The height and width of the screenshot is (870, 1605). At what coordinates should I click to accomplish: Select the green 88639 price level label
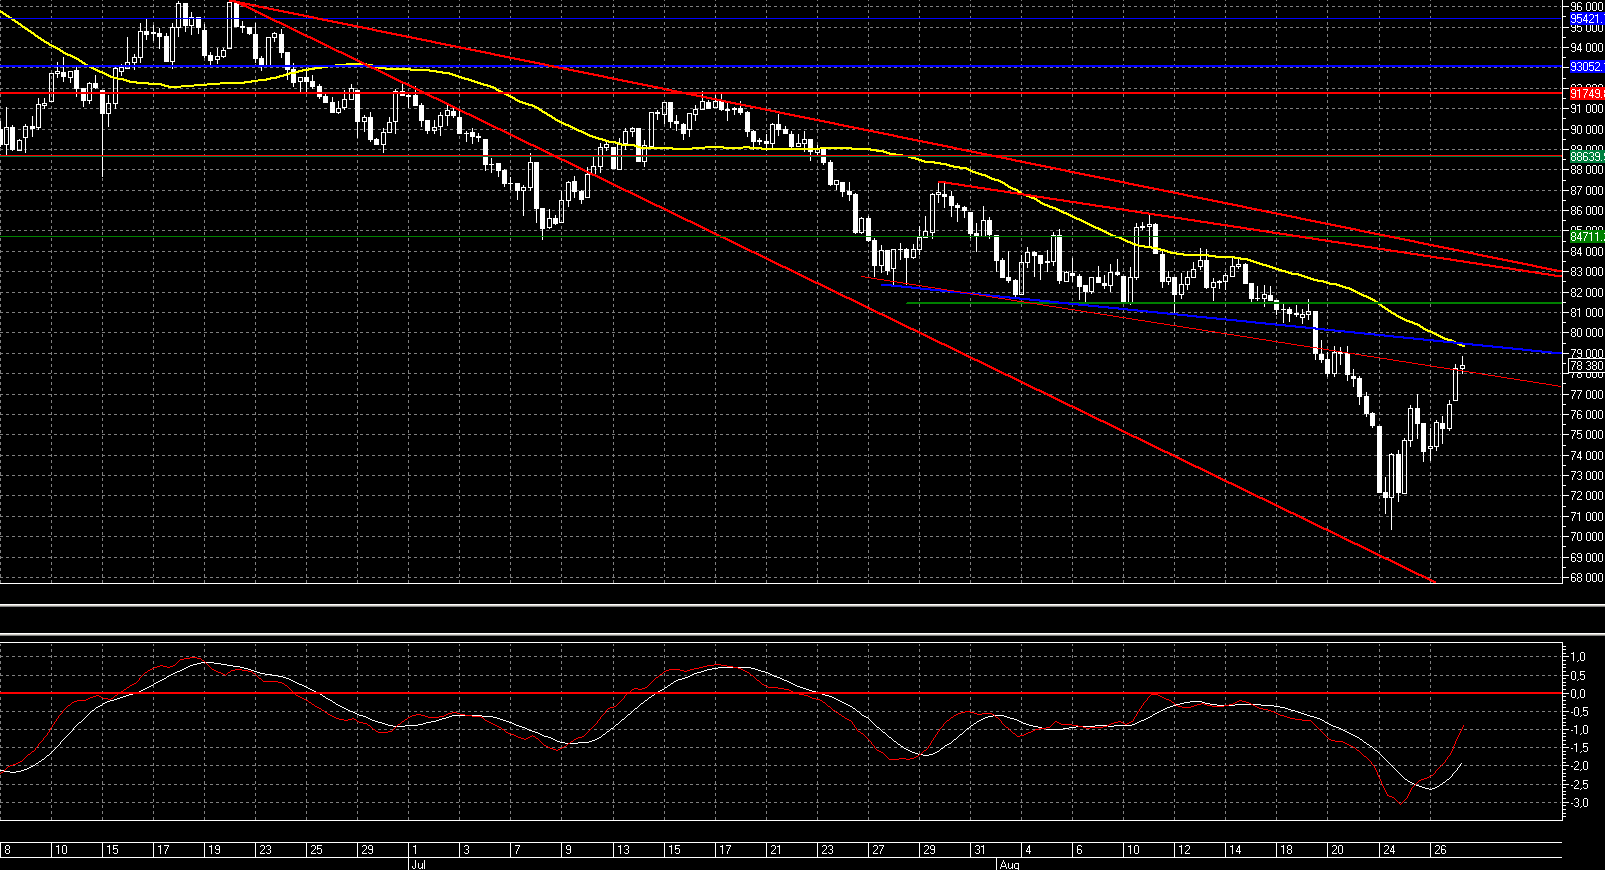(1585, 157)
